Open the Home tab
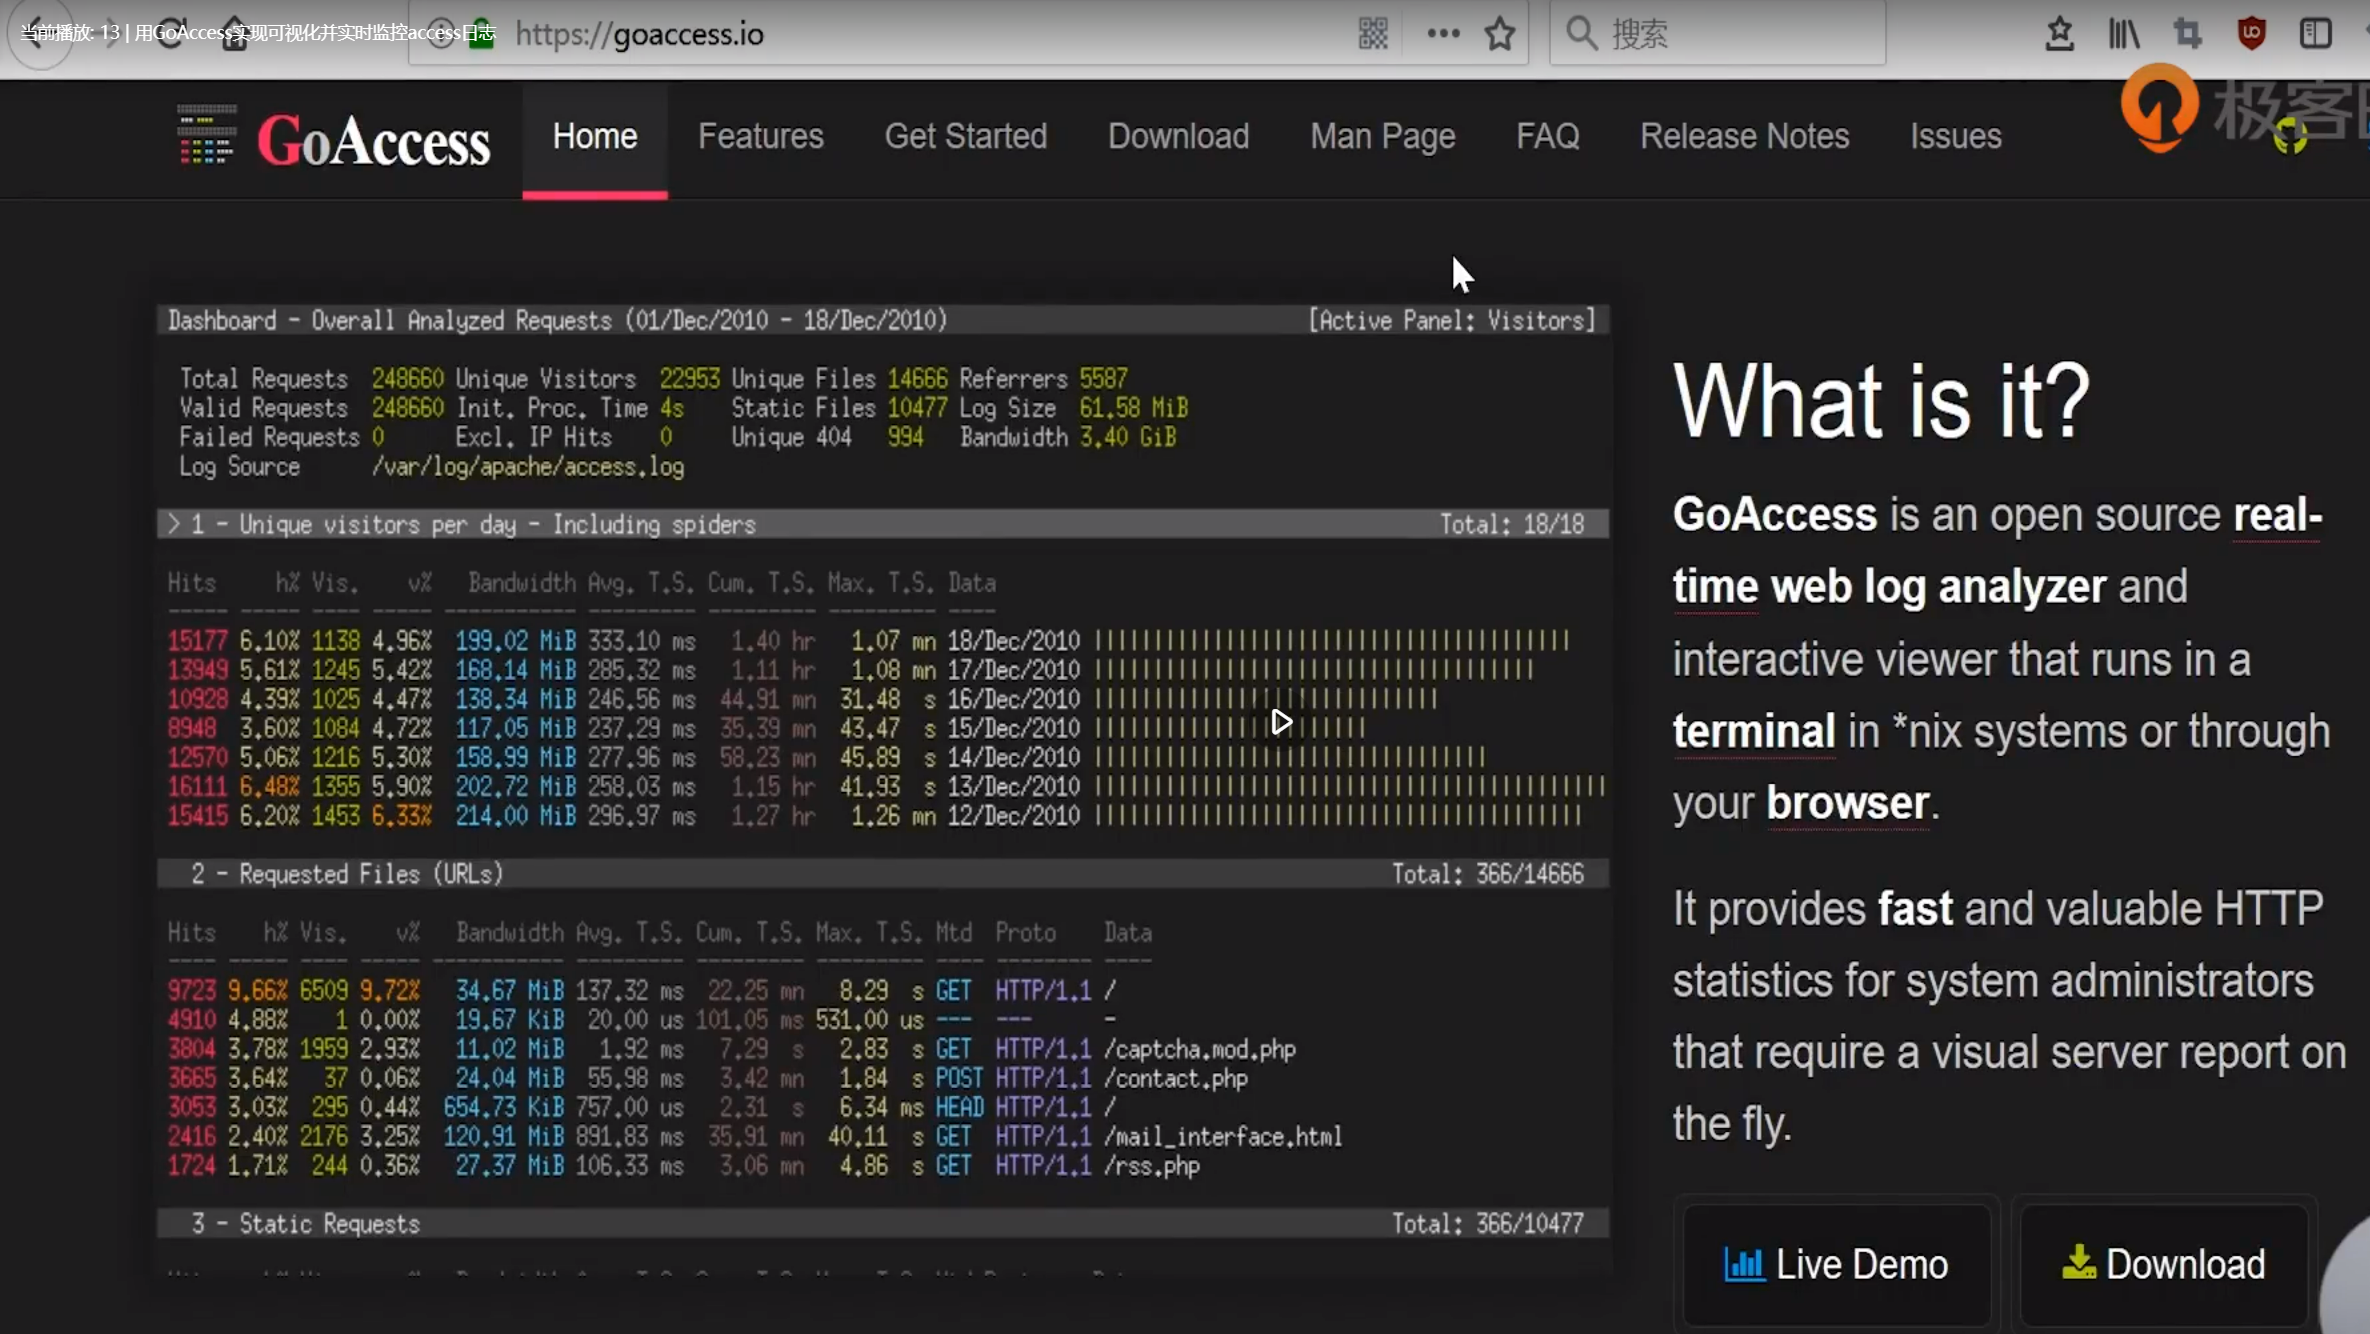The width and height of the screenshot is (2370, 1334). (x=595, y=136)
